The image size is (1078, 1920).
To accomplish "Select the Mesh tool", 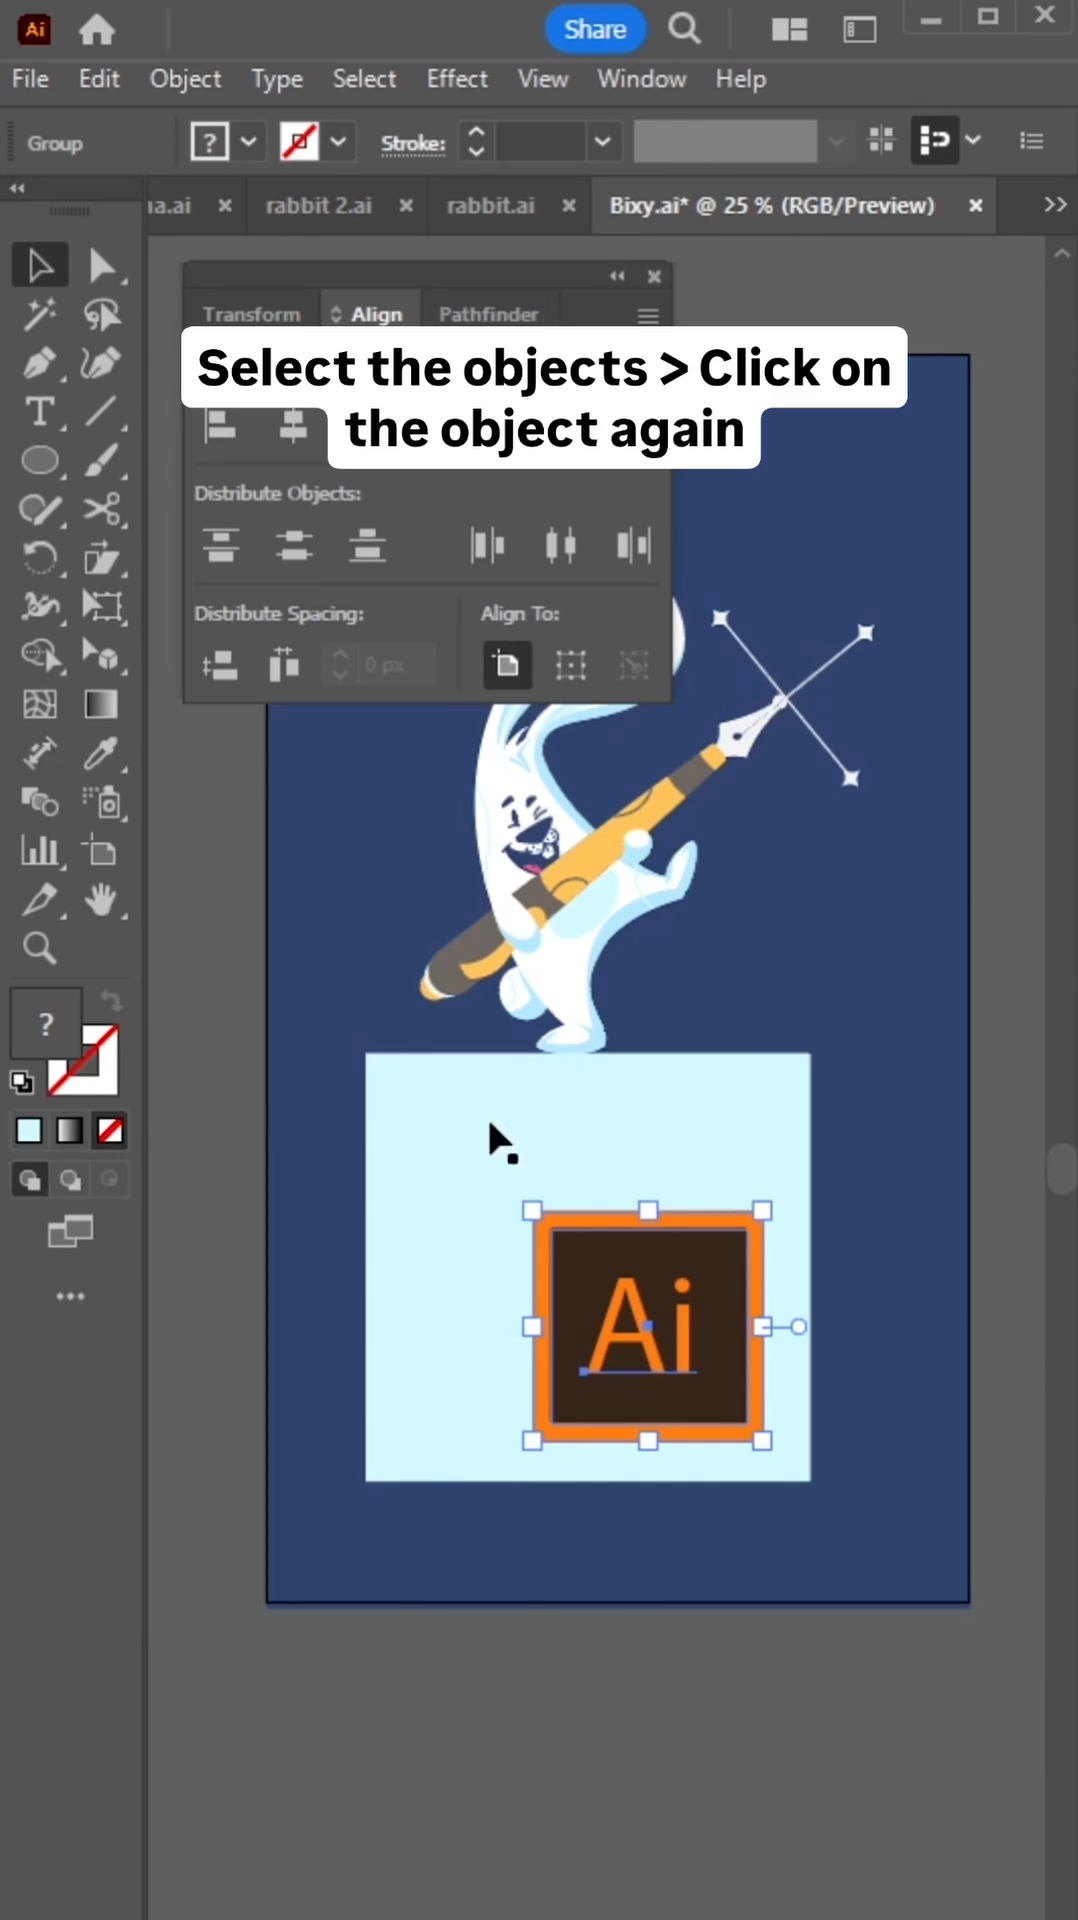I will pyautogui.click(x=40, y=704).
